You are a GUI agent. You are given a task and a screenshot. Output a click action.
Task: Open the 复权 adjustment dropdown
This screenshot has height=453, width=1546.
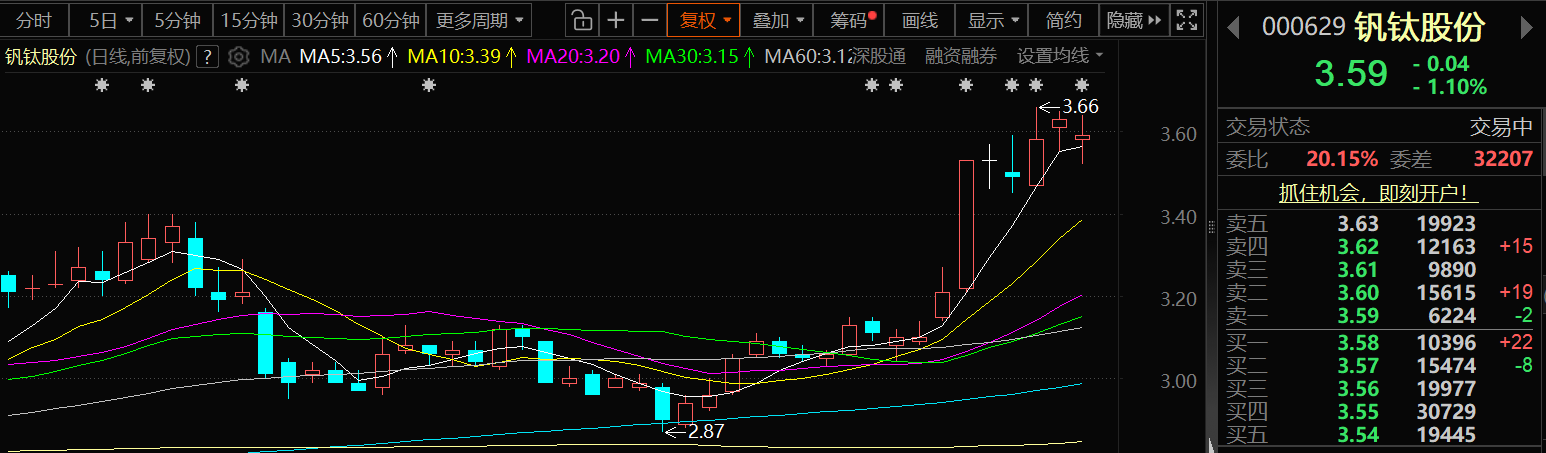click(x=705, y=20)
